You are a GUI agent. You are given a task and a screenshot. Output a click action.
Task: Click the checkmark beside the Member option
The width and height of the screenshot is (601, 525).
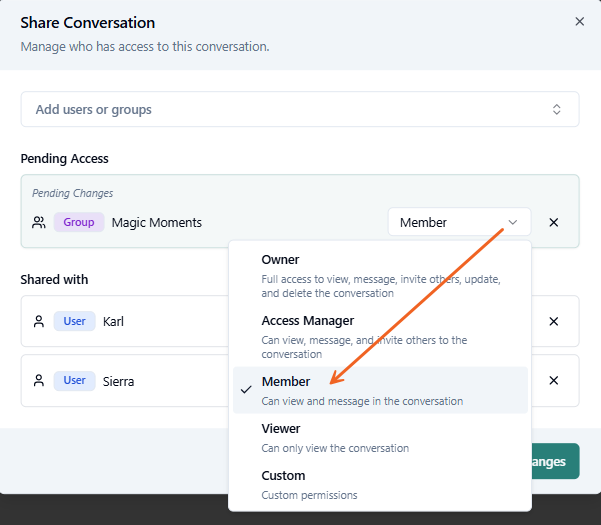pyautogui.click(x=246, y=390)
